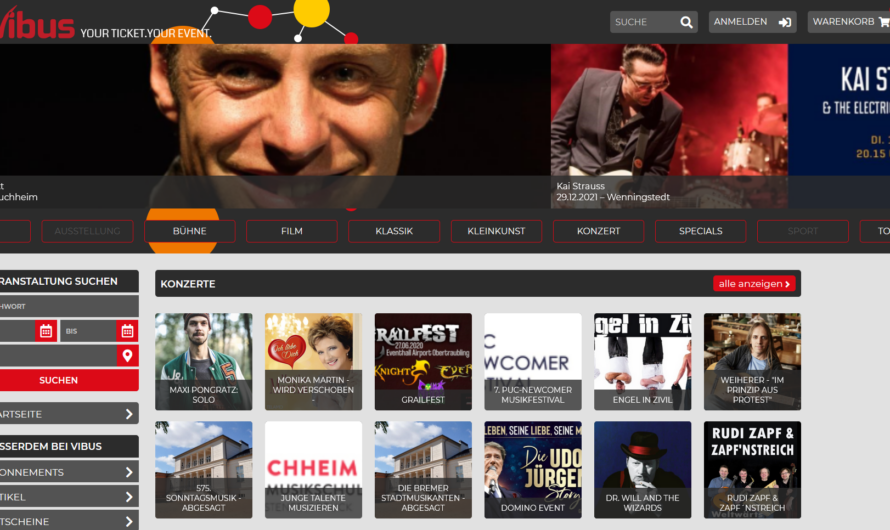Select the Kleinkunst category
Screen dimensions: 890x530
coord(496,231)
